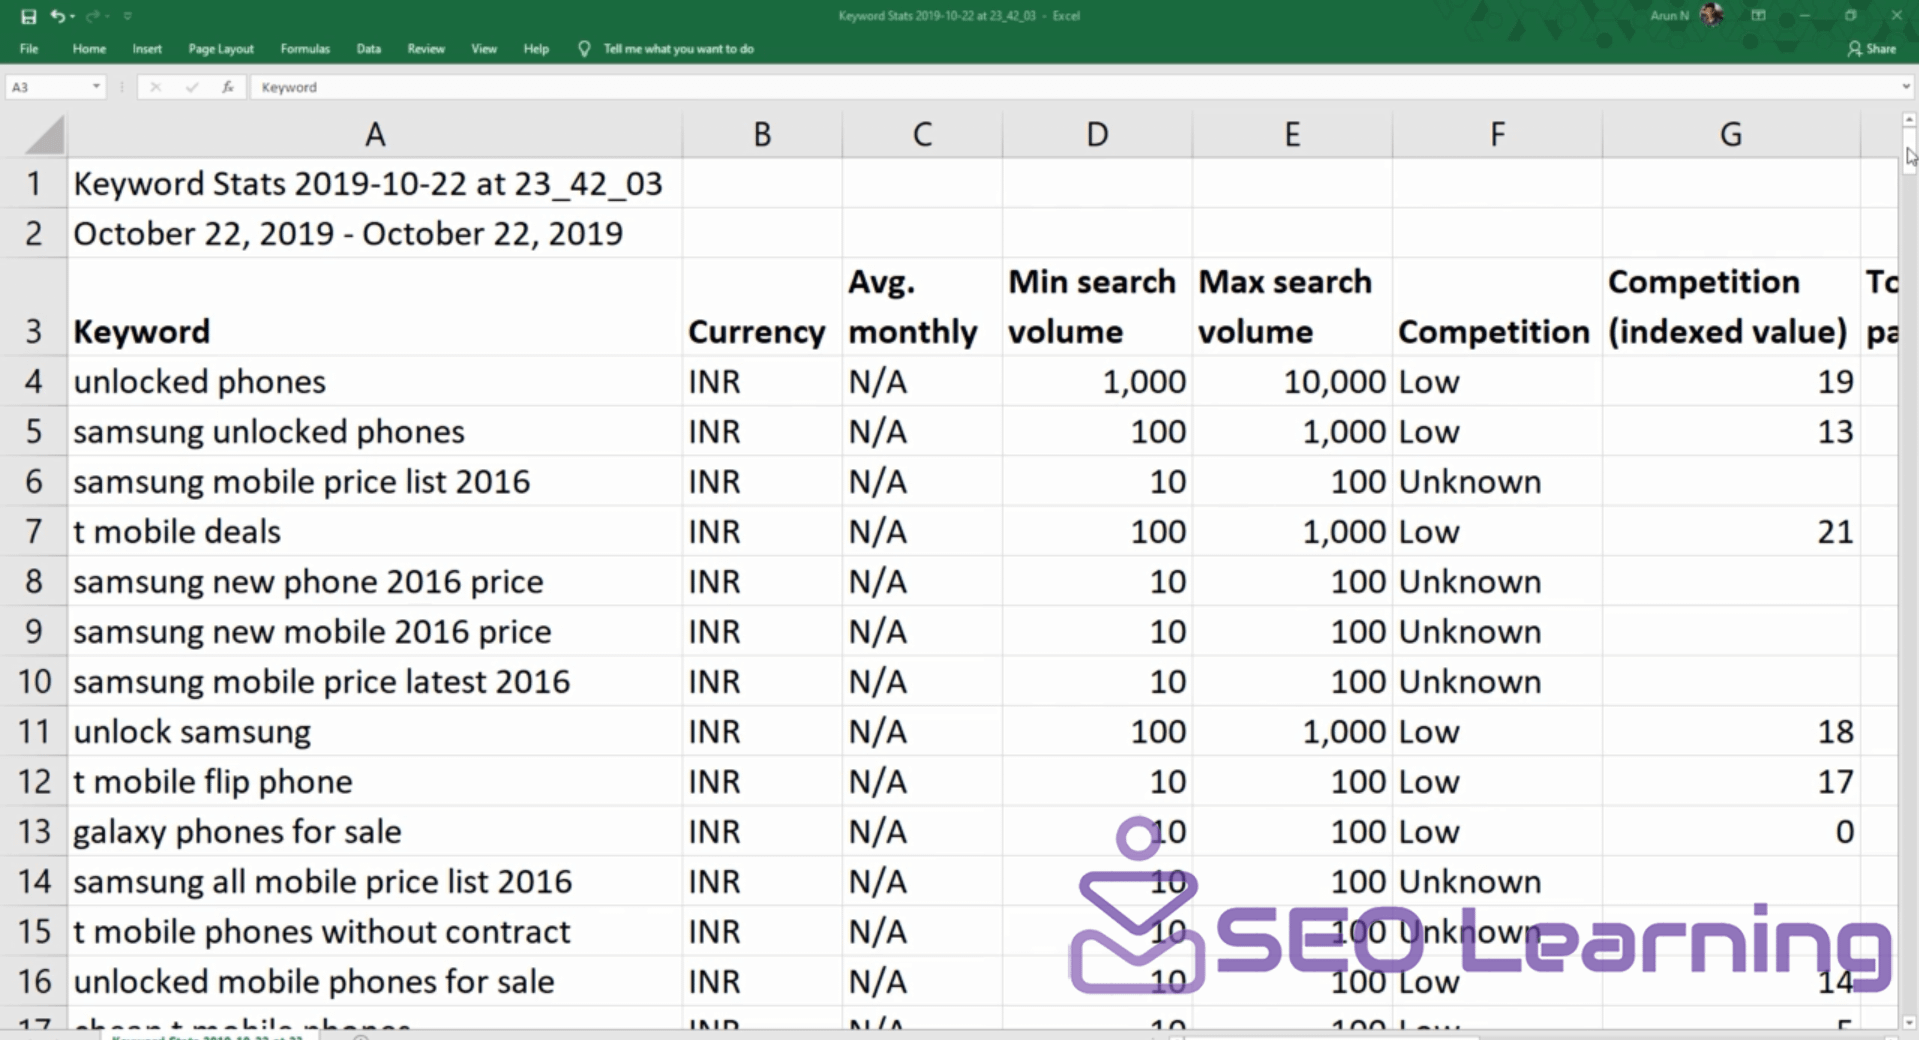1919x1040 pixels.
Task: Click the 'unlocked phones' keyword cell
Action: [375, 381]
